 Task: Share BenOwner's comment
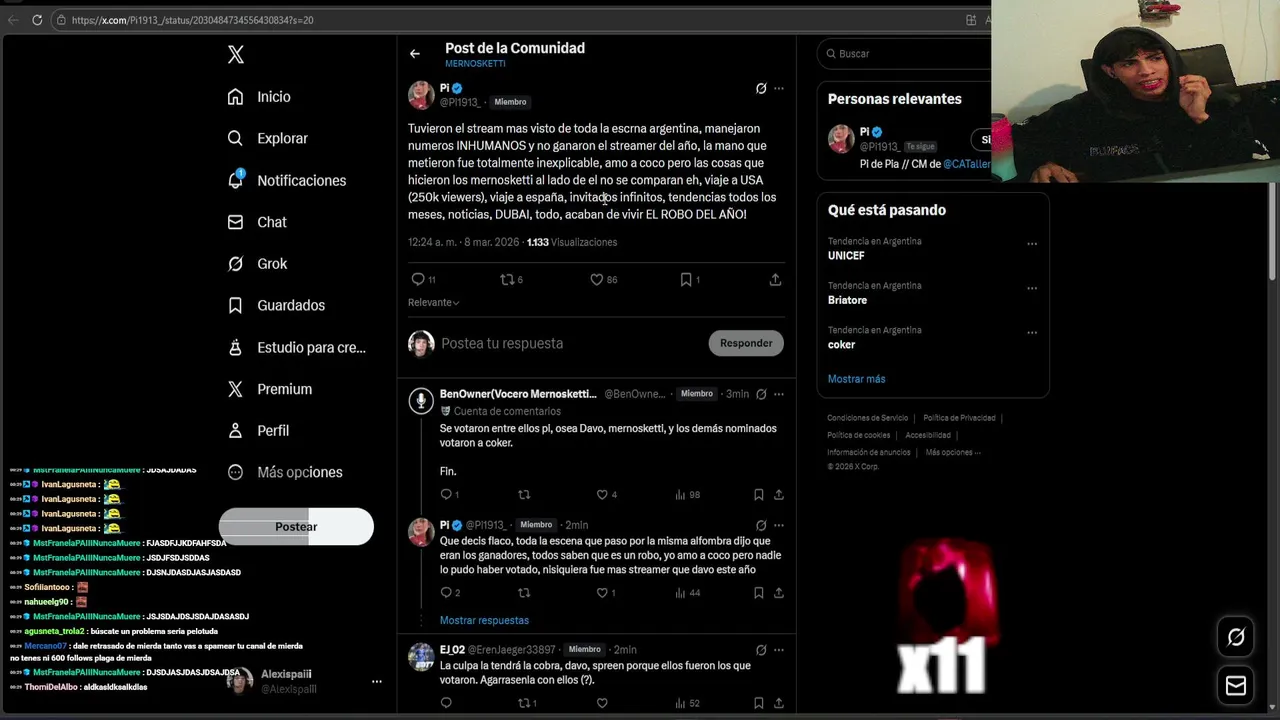click(x=779, y=495)
